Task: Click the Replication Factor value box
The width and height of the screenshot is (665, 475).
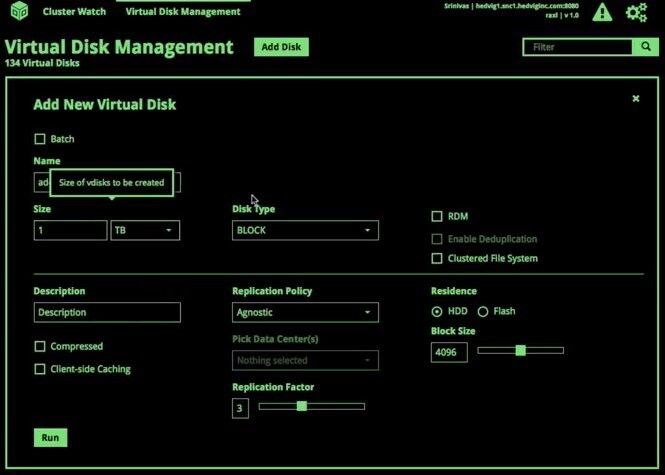Action: [x=240, y=408]
